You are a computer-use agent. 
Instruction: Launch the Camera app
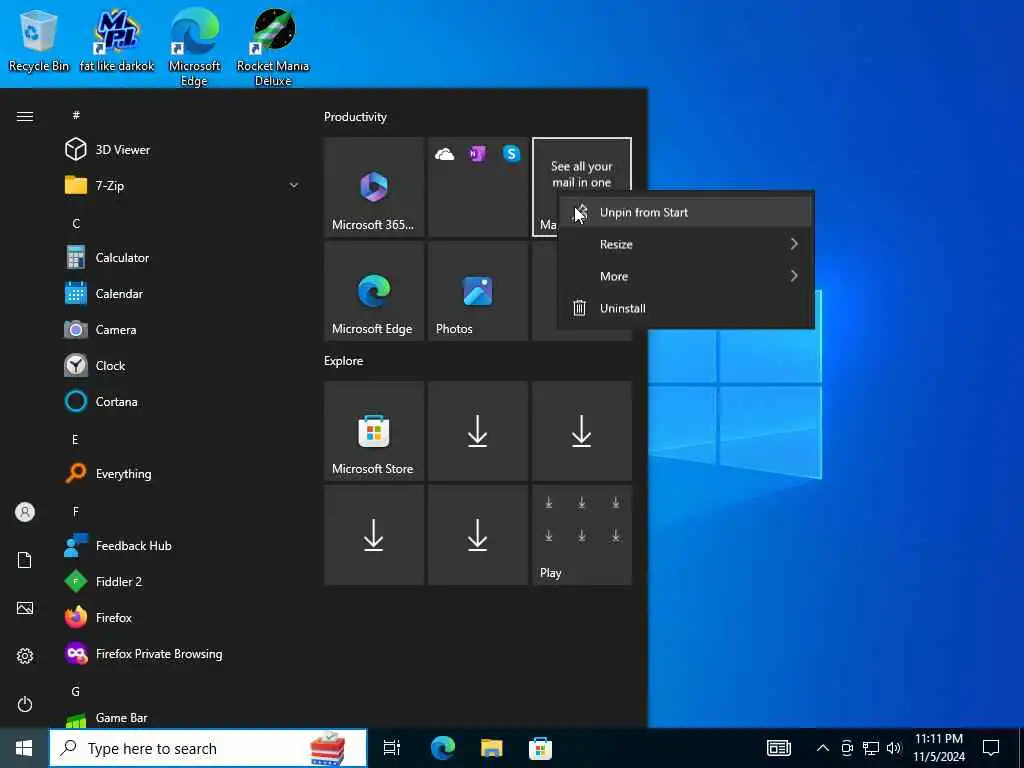(x=183, y=329)
